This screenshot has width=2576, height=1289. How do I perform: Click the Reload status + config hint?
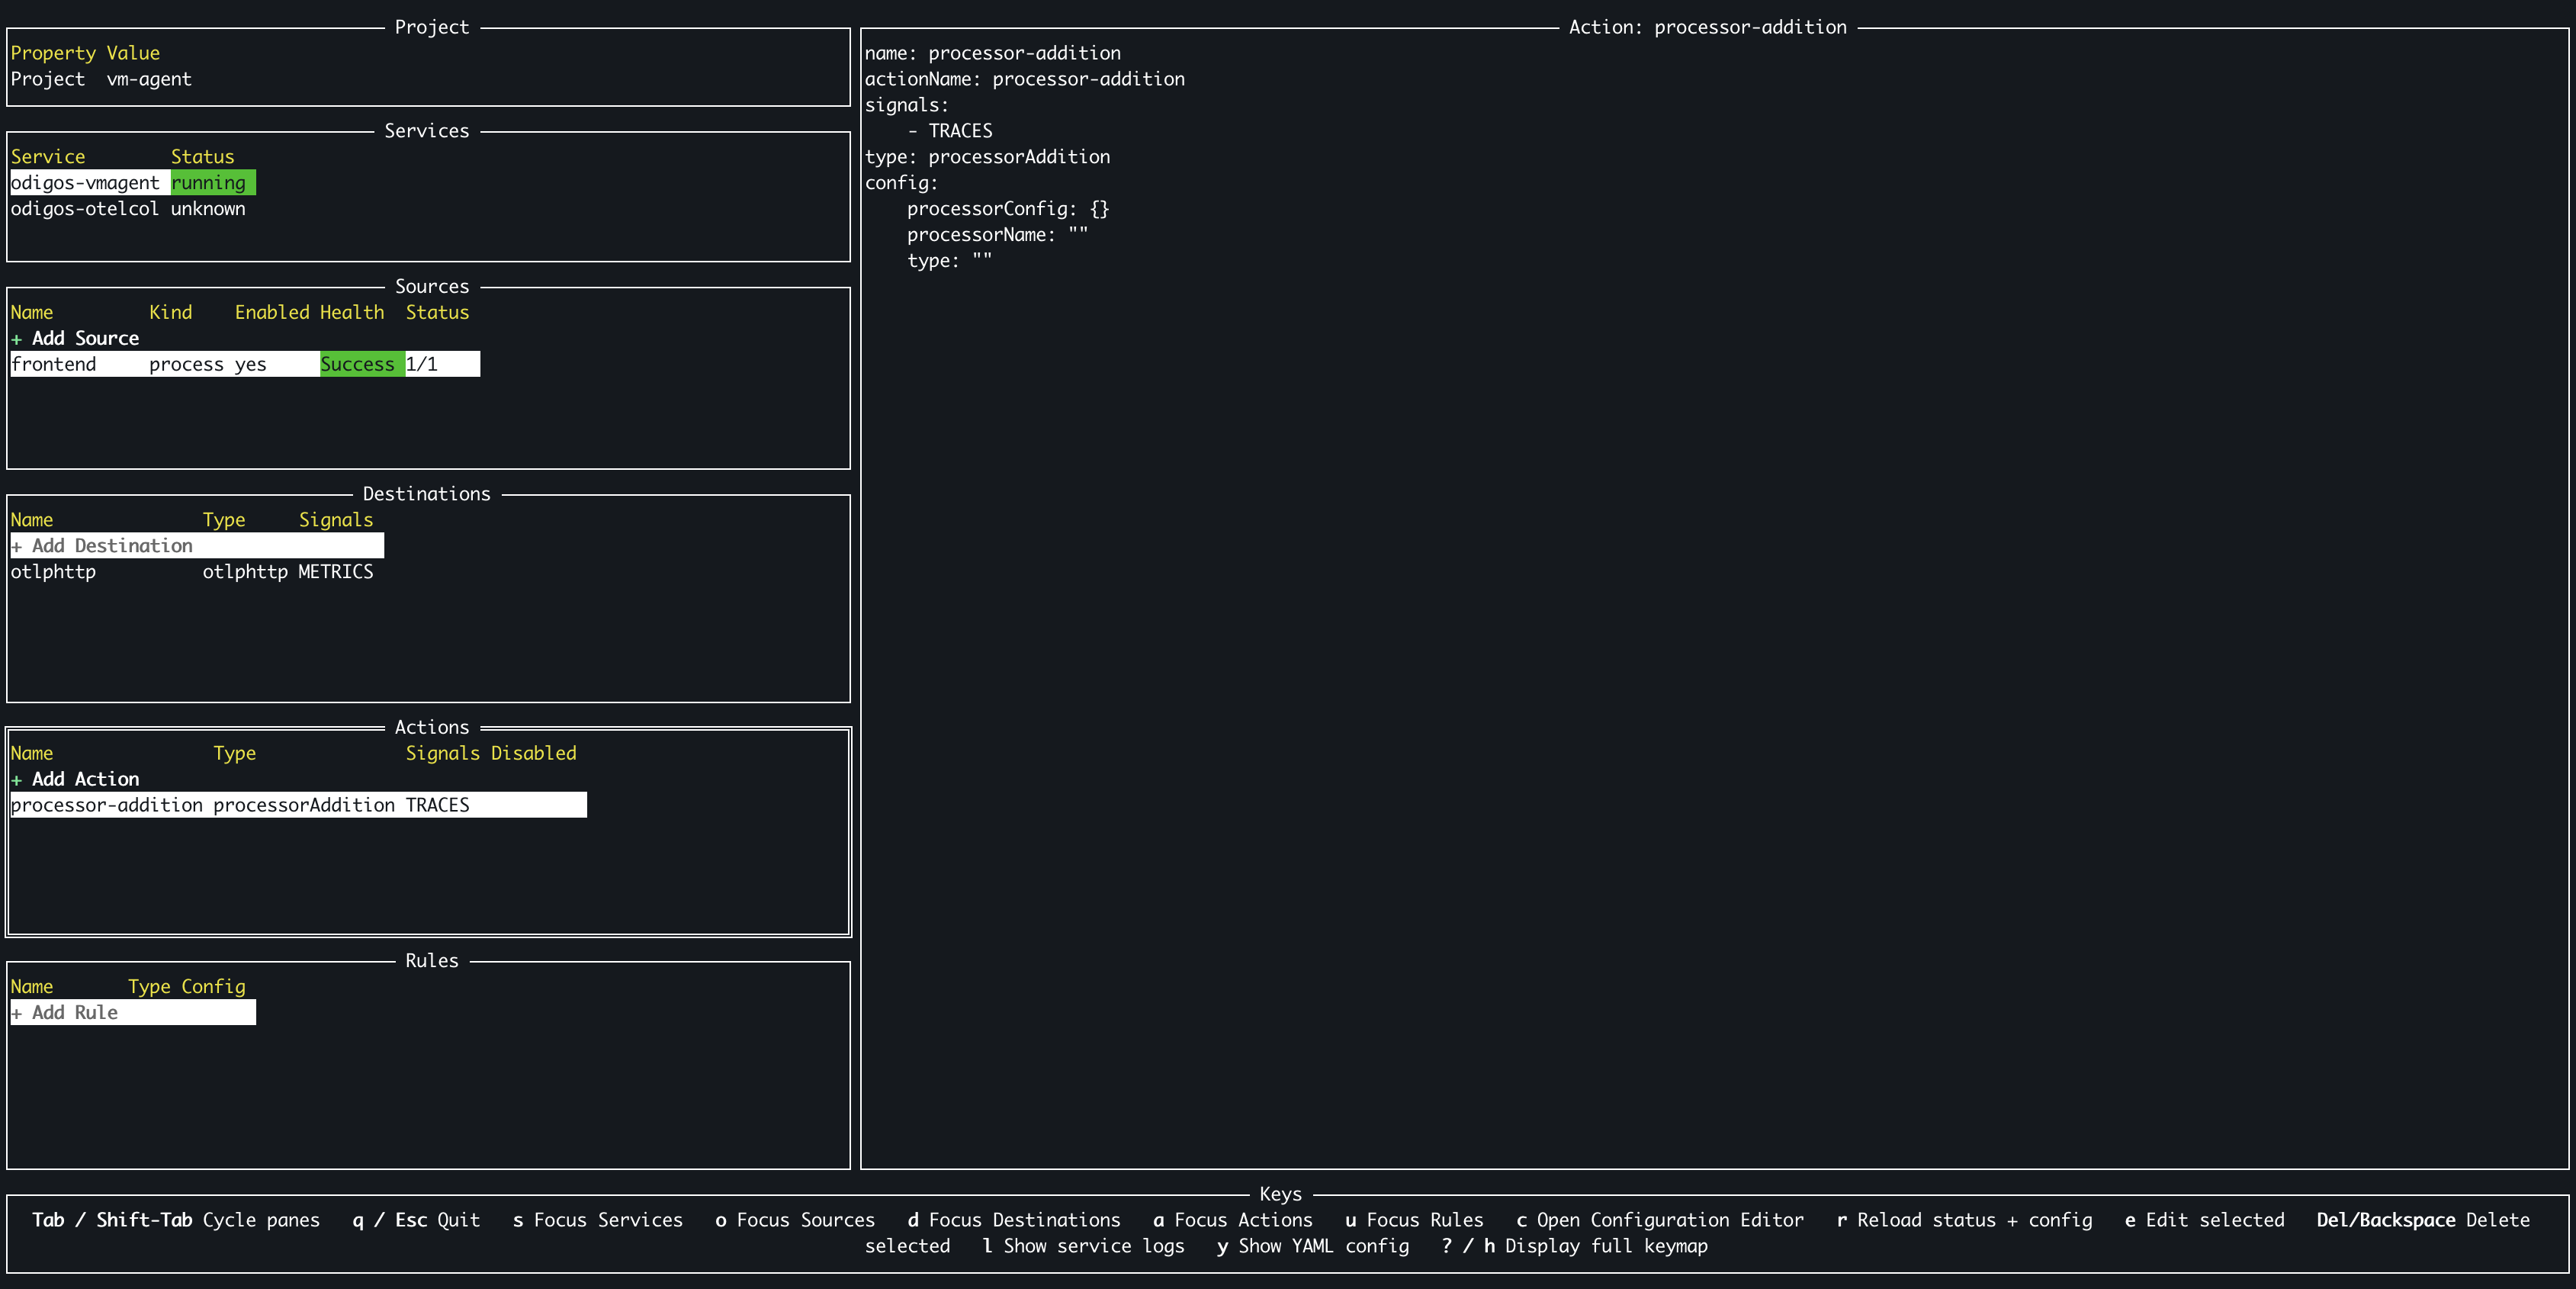(x=1964, y=1220)
